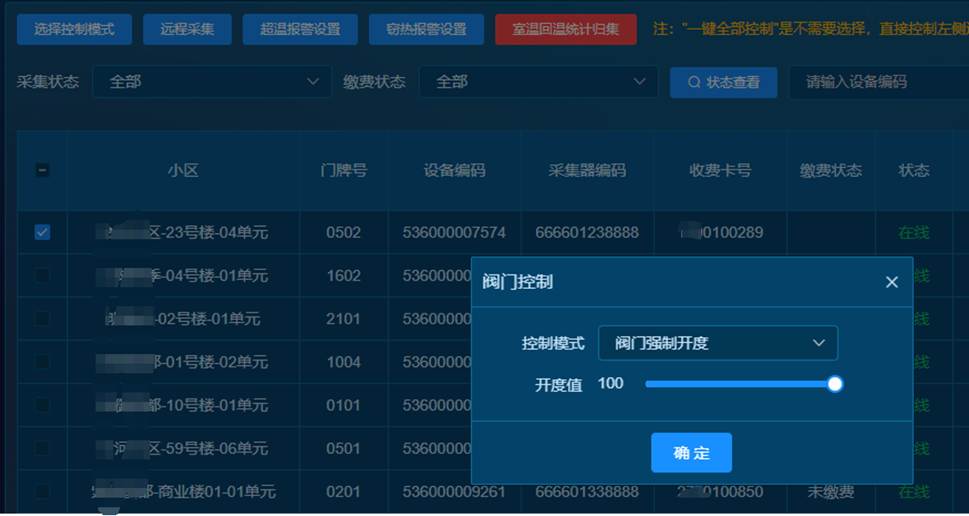Screen dimensions: 969x516
Task: Click the 设备编码 column header
Action: tap(454, 170)
